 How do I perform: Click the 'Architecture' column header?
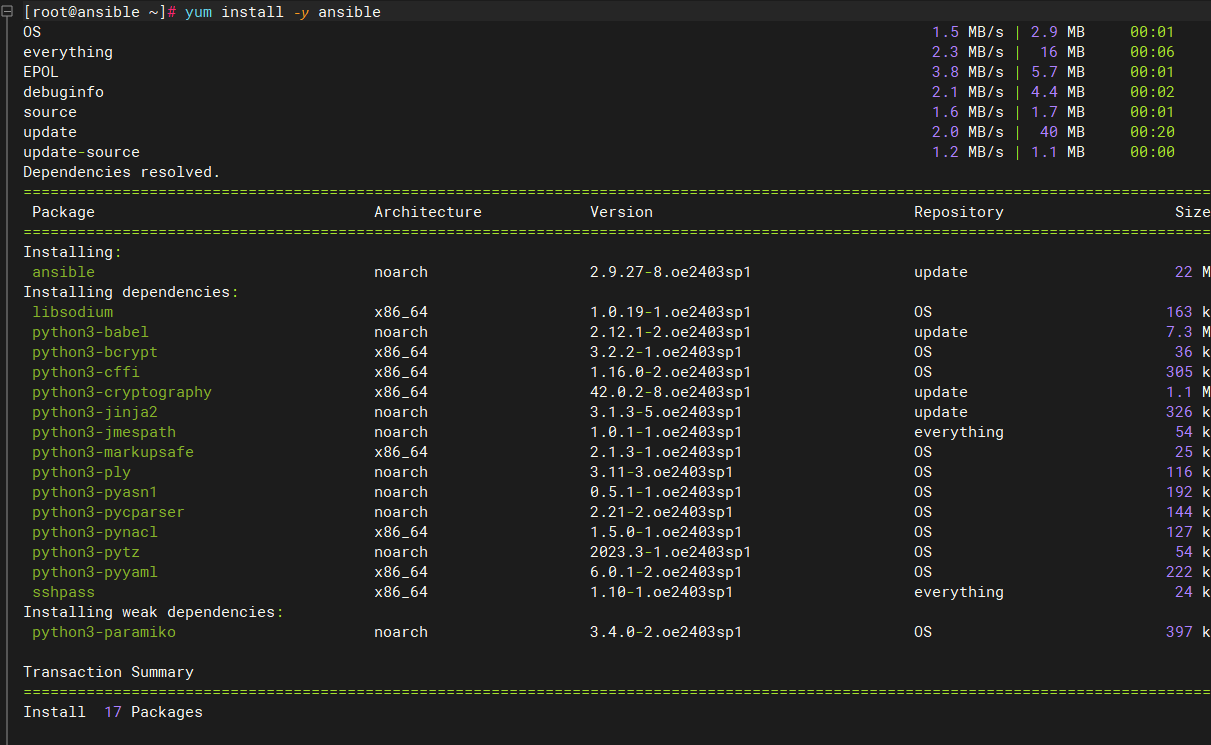pyautogui.click(x=428, y=212)
